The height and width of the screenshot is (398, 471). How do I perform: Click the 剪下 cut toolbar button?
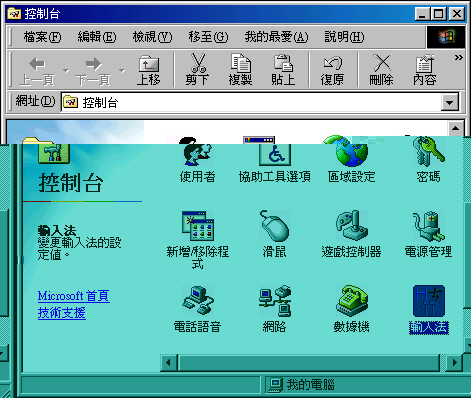197,69
